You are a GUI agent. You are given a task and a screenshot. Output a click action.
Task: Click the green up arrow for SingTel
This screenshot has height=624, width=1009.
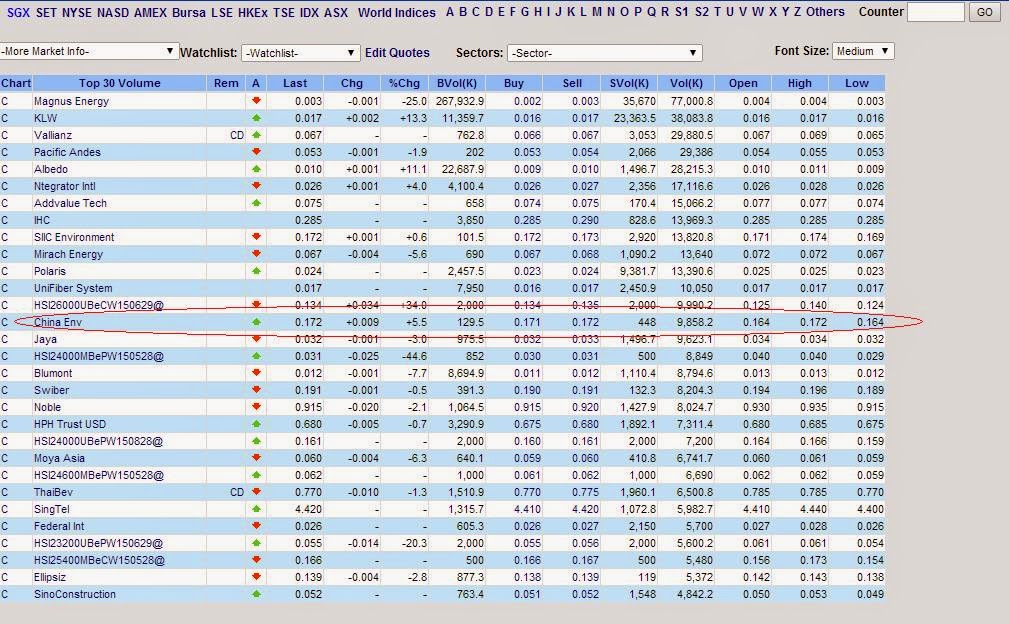(x=256, y=509)
